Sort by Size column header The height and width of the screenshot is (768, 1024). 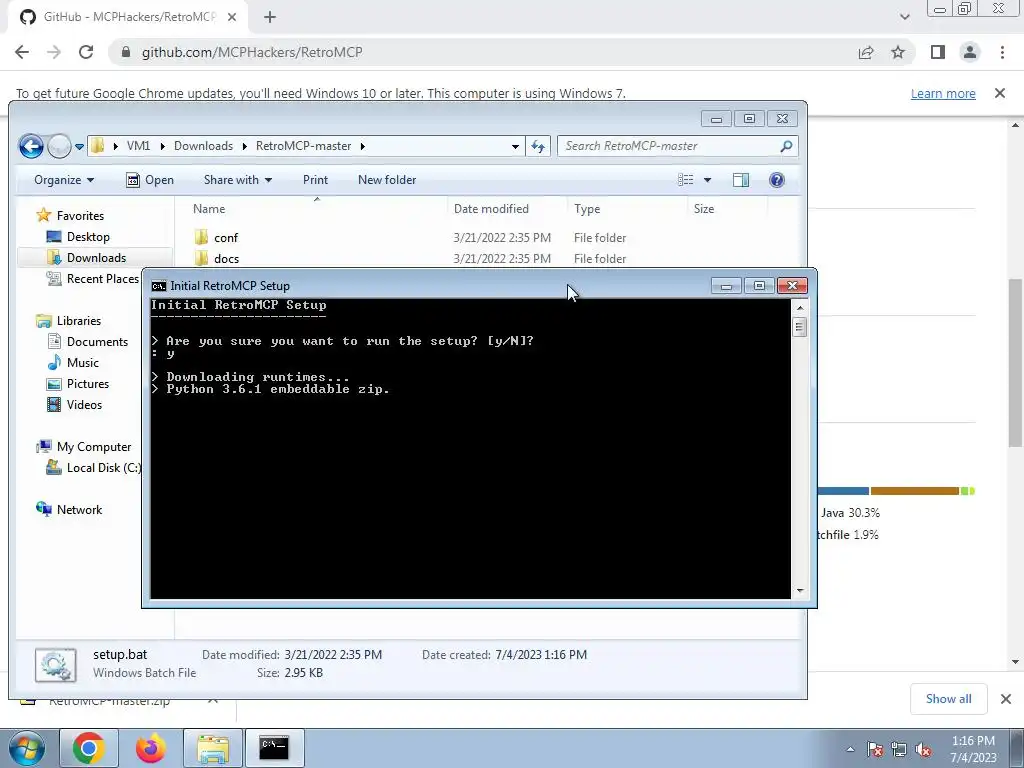point(704,209)
